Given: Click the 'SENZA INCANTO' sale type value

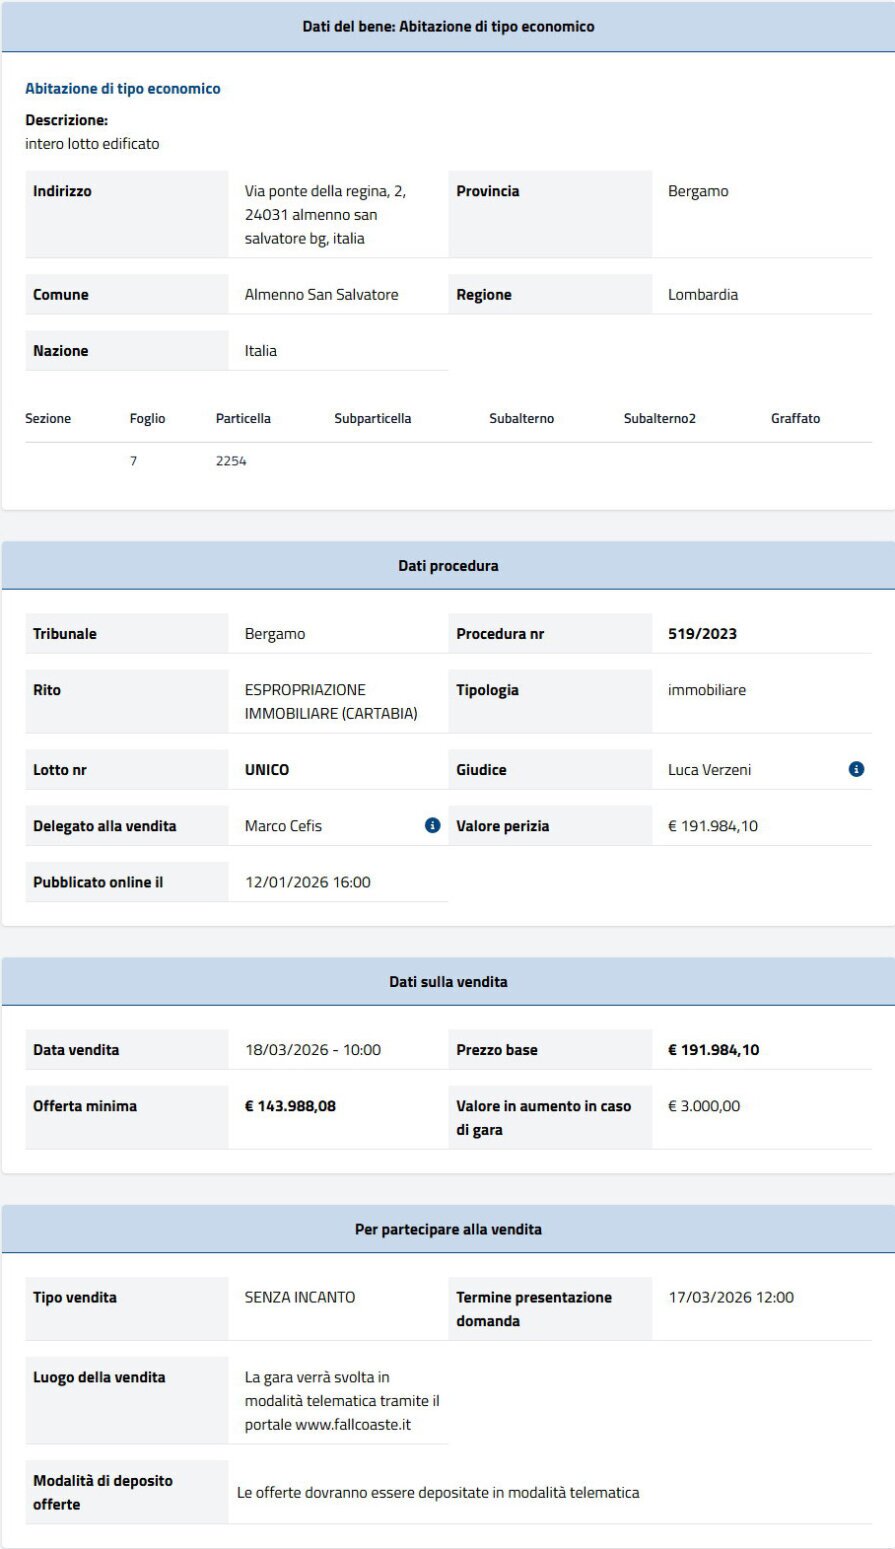Looking at the screenshot, I should [300, 1297].
